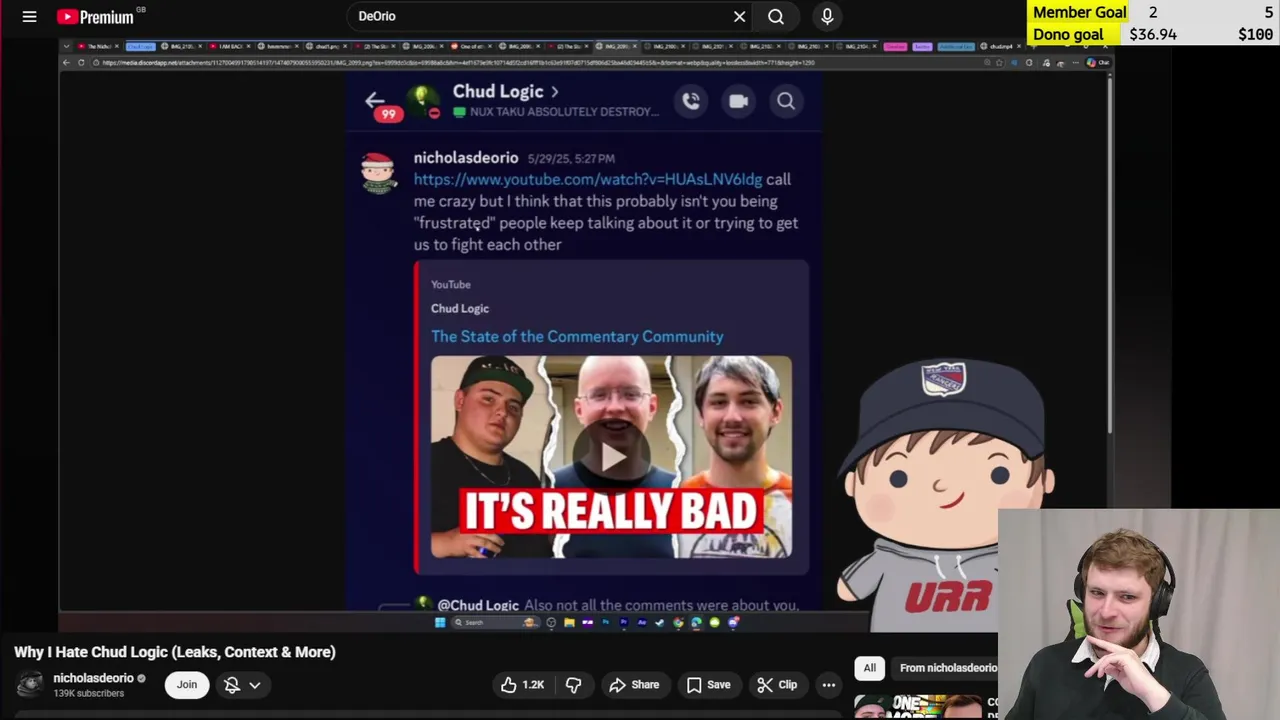Screen dimensions: 1280x720
Task: Clear the search query with X
Action: pyautogui.click(x=739, y=16)
